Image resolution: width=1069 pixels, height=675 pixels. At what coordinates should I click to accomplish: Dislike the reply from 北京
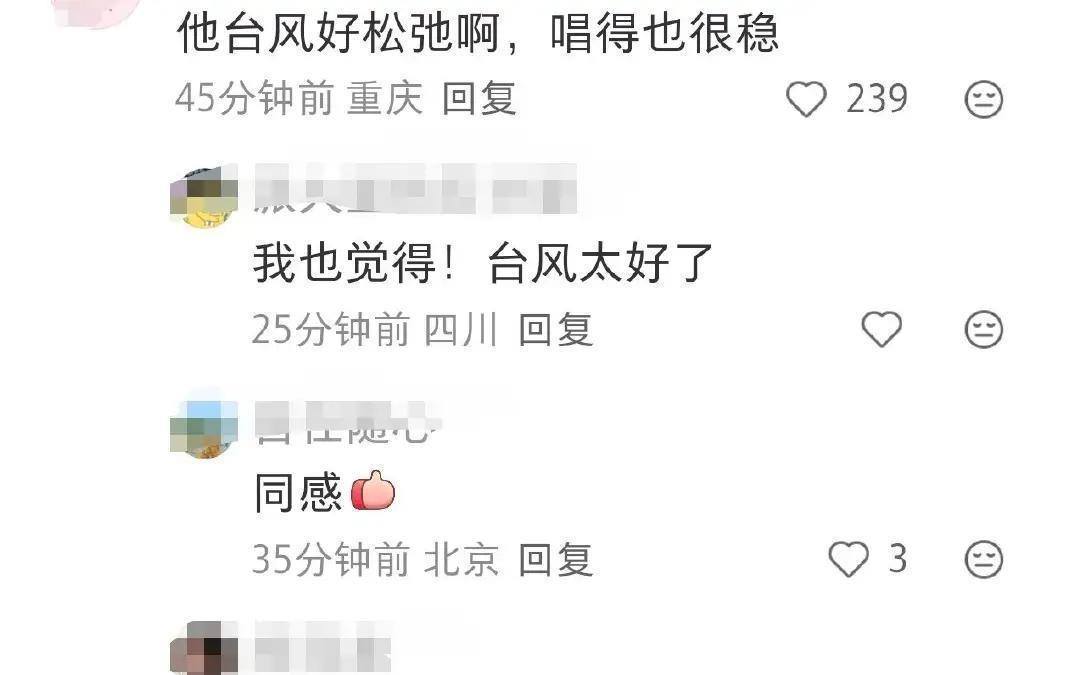click(984, 560)
